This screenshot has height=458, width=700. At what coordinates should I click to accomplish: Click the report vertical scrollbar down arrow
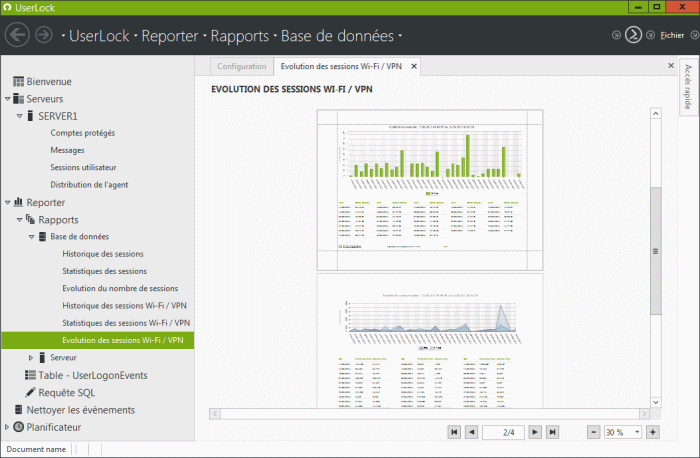(655, 402)
